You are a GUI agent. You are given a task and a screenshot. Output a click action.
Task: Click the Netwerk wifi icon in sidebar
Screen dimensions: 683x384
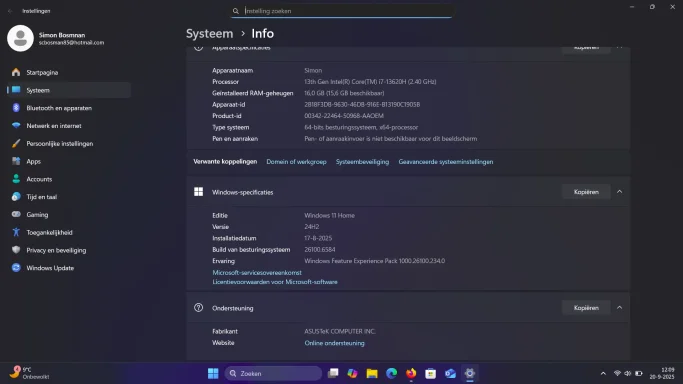16,125
